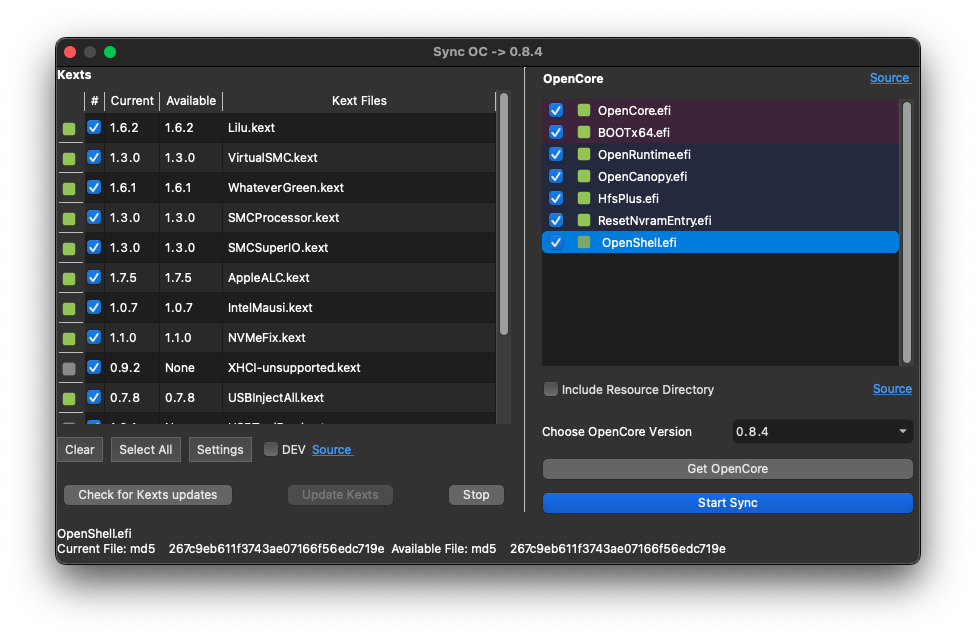Click the green status square for USBInjectAll.kext
This screenshot has height=638, width=976.
click(x=69, y=398)
